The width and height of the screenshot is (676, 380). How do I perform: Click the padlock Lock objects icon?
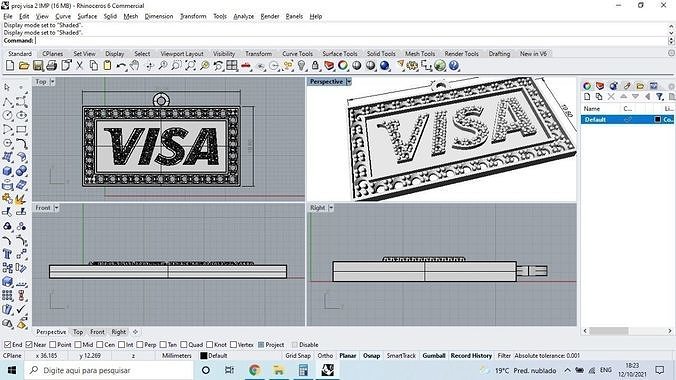315,66
